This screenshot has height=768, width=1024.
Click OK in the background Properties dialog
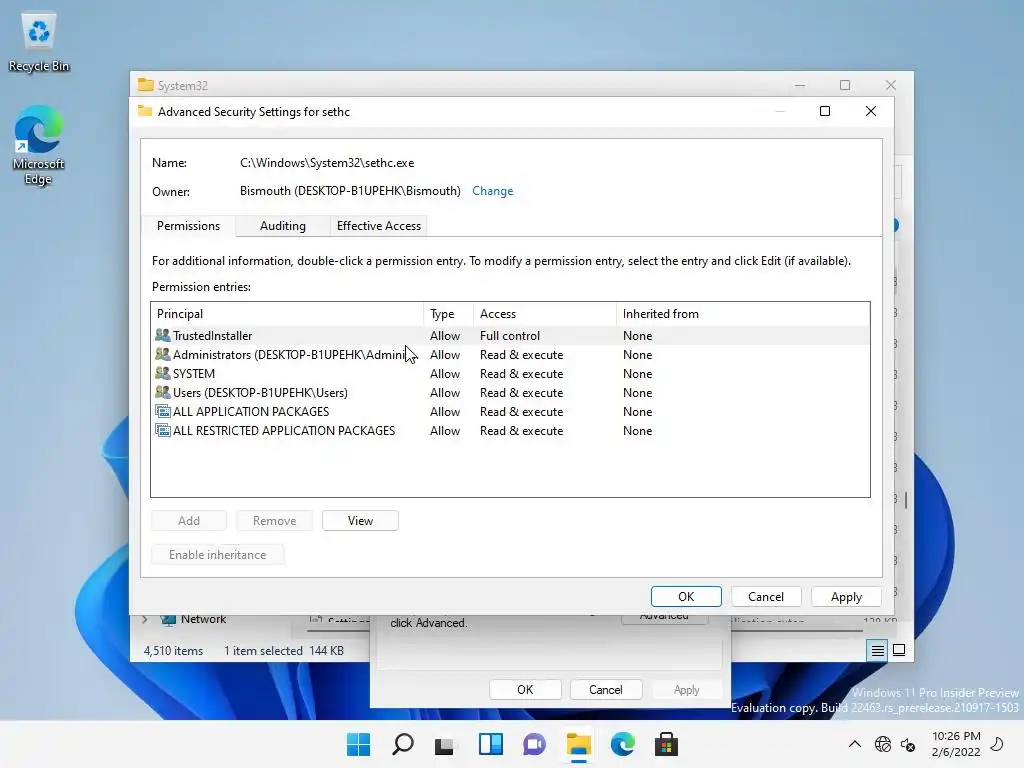(525, 690)
